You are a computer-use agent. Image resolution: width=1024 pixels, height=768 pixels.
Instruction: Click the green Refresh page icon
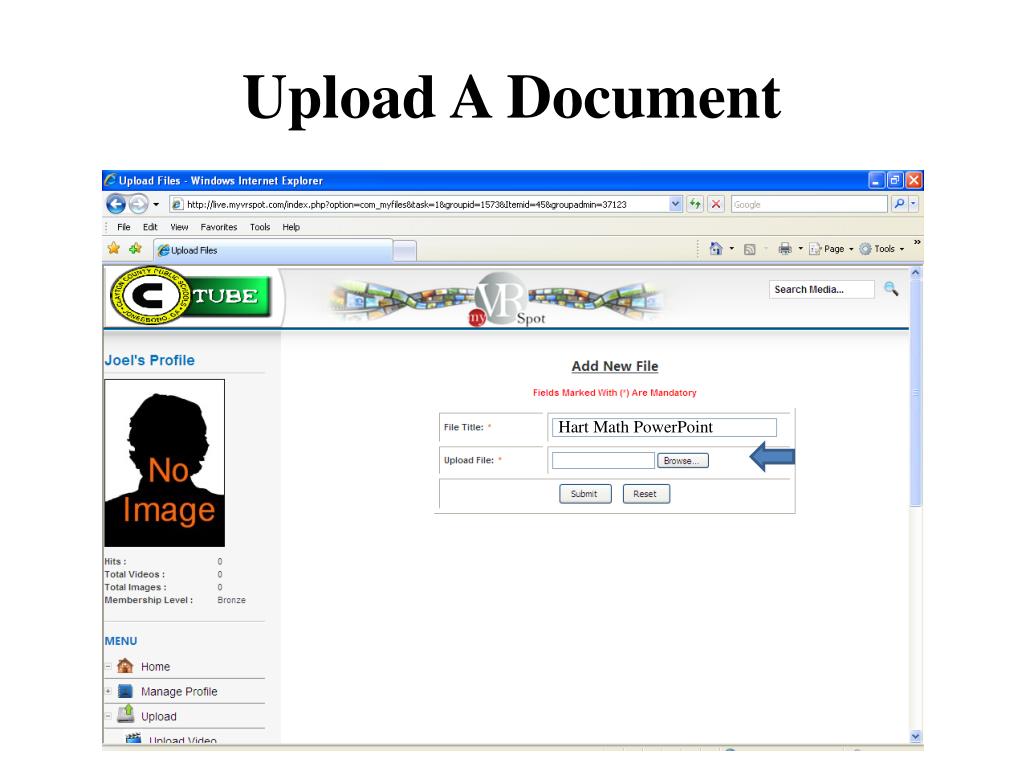[x=695, y=204]
